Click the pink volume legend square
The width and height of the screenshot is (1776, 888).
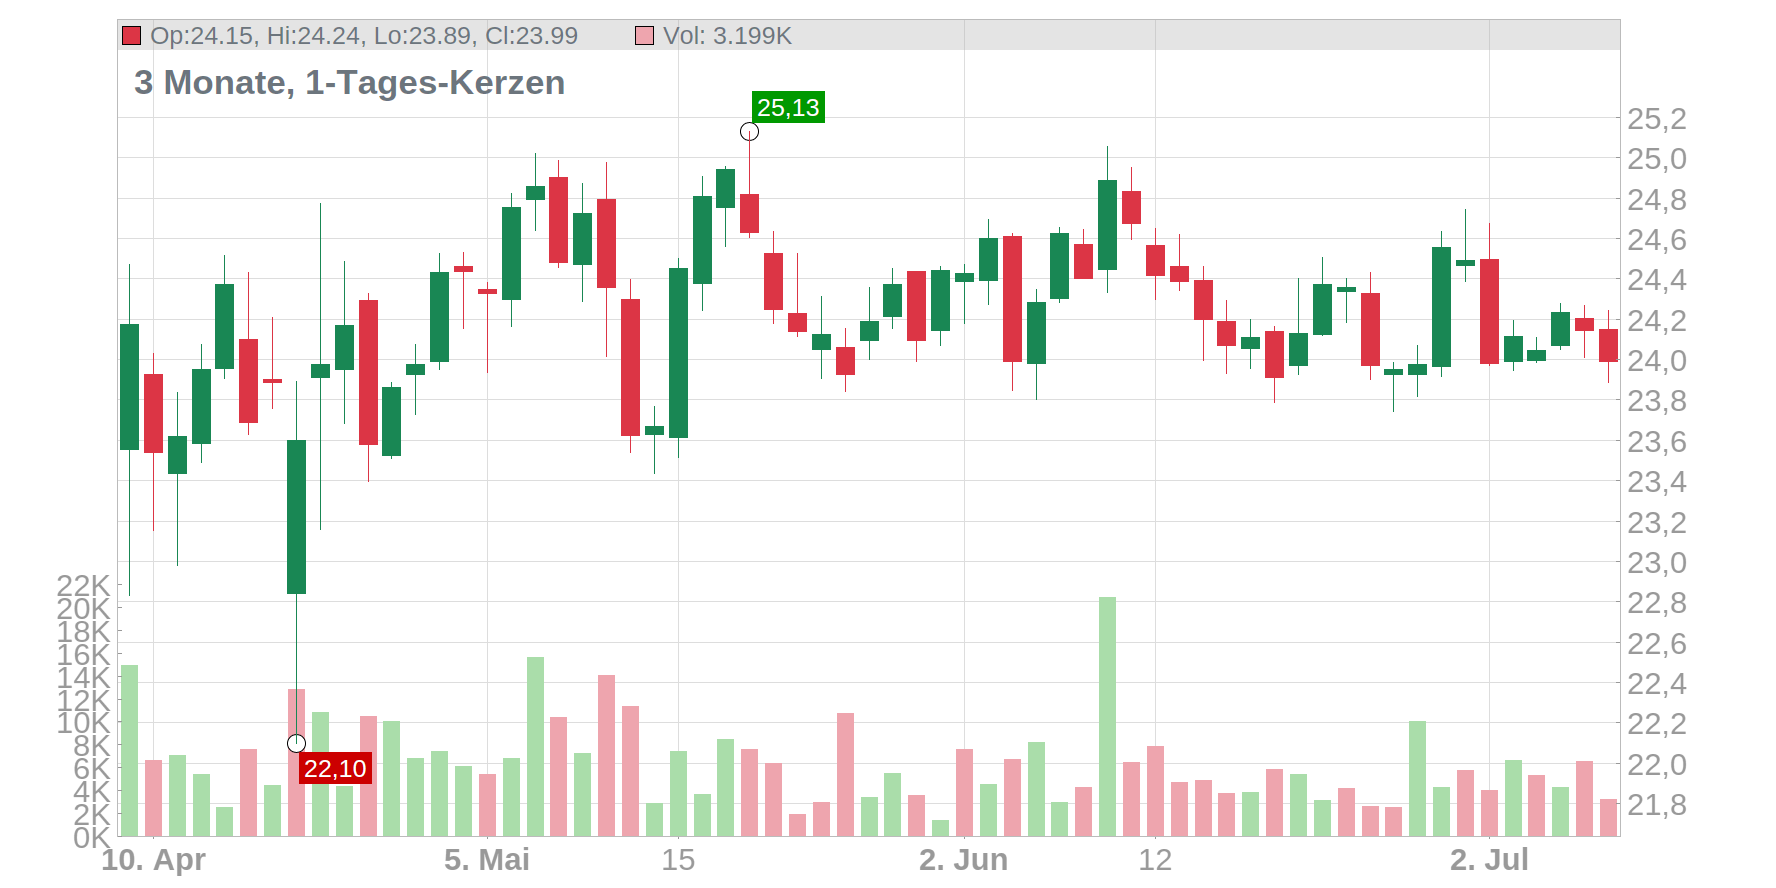pos(644,36)
